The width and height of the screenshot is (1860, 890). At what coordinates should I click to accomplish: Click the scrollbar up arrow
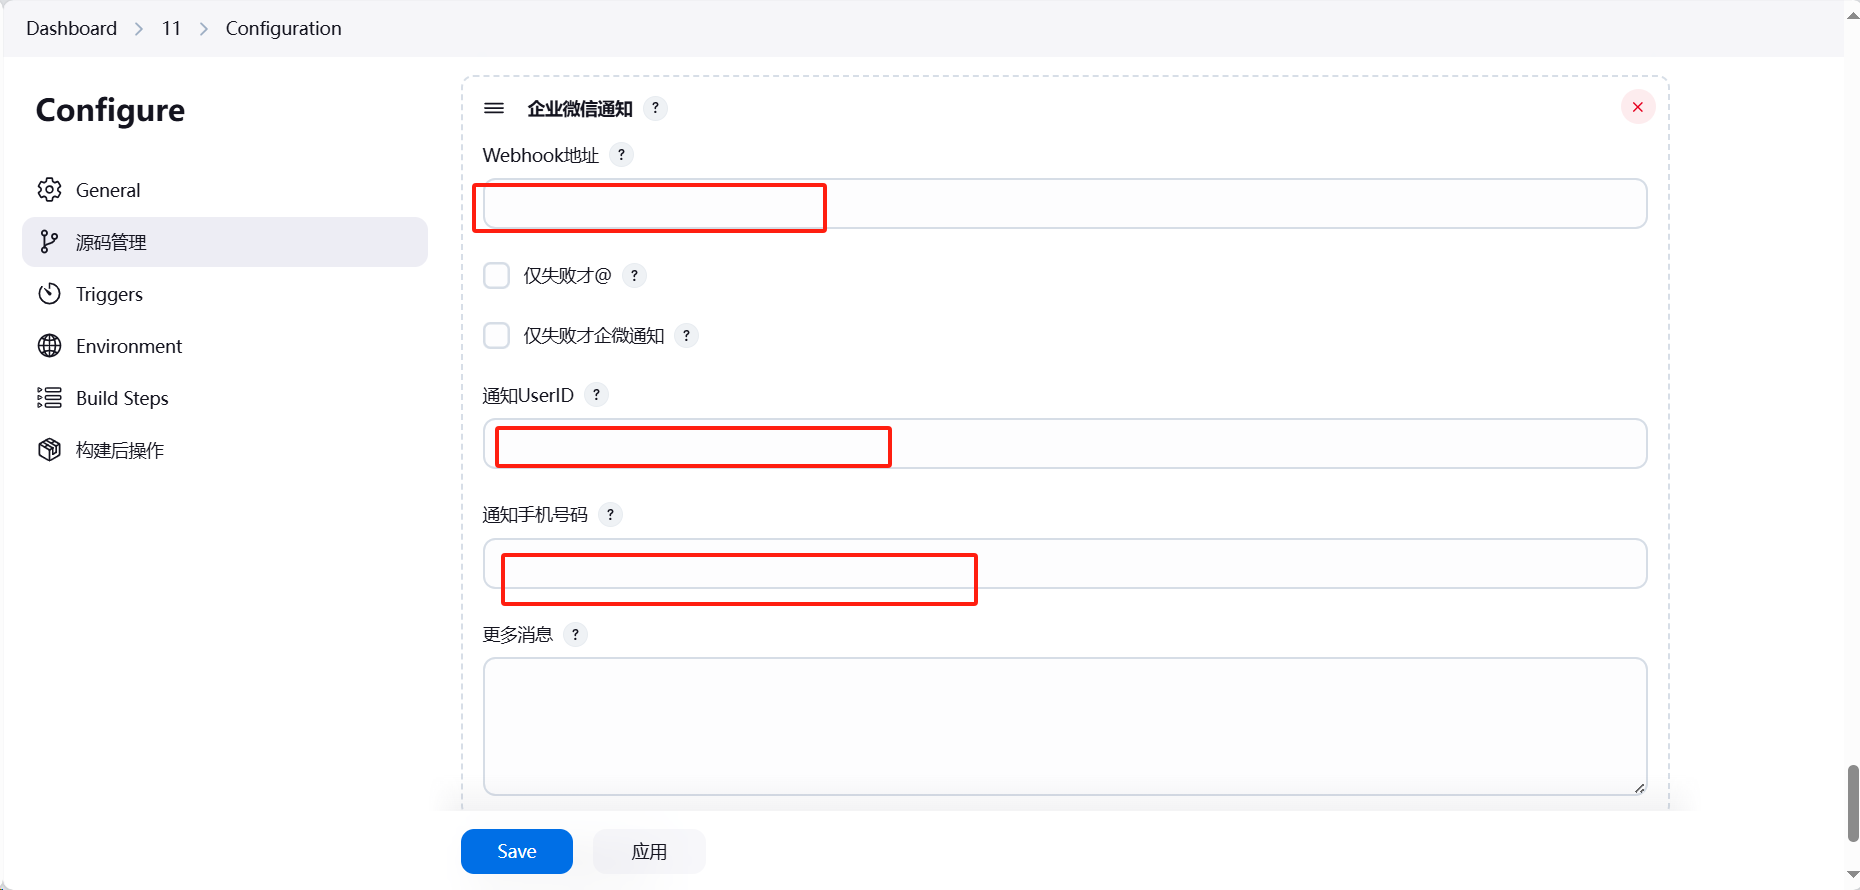pyautogui.click(x=1853, y=15)
